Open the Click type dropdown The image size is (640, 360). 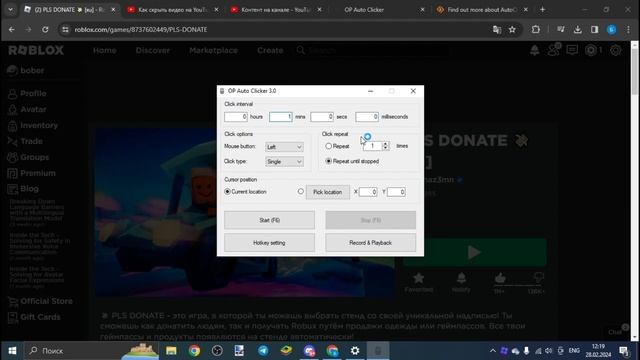(284, 162)
